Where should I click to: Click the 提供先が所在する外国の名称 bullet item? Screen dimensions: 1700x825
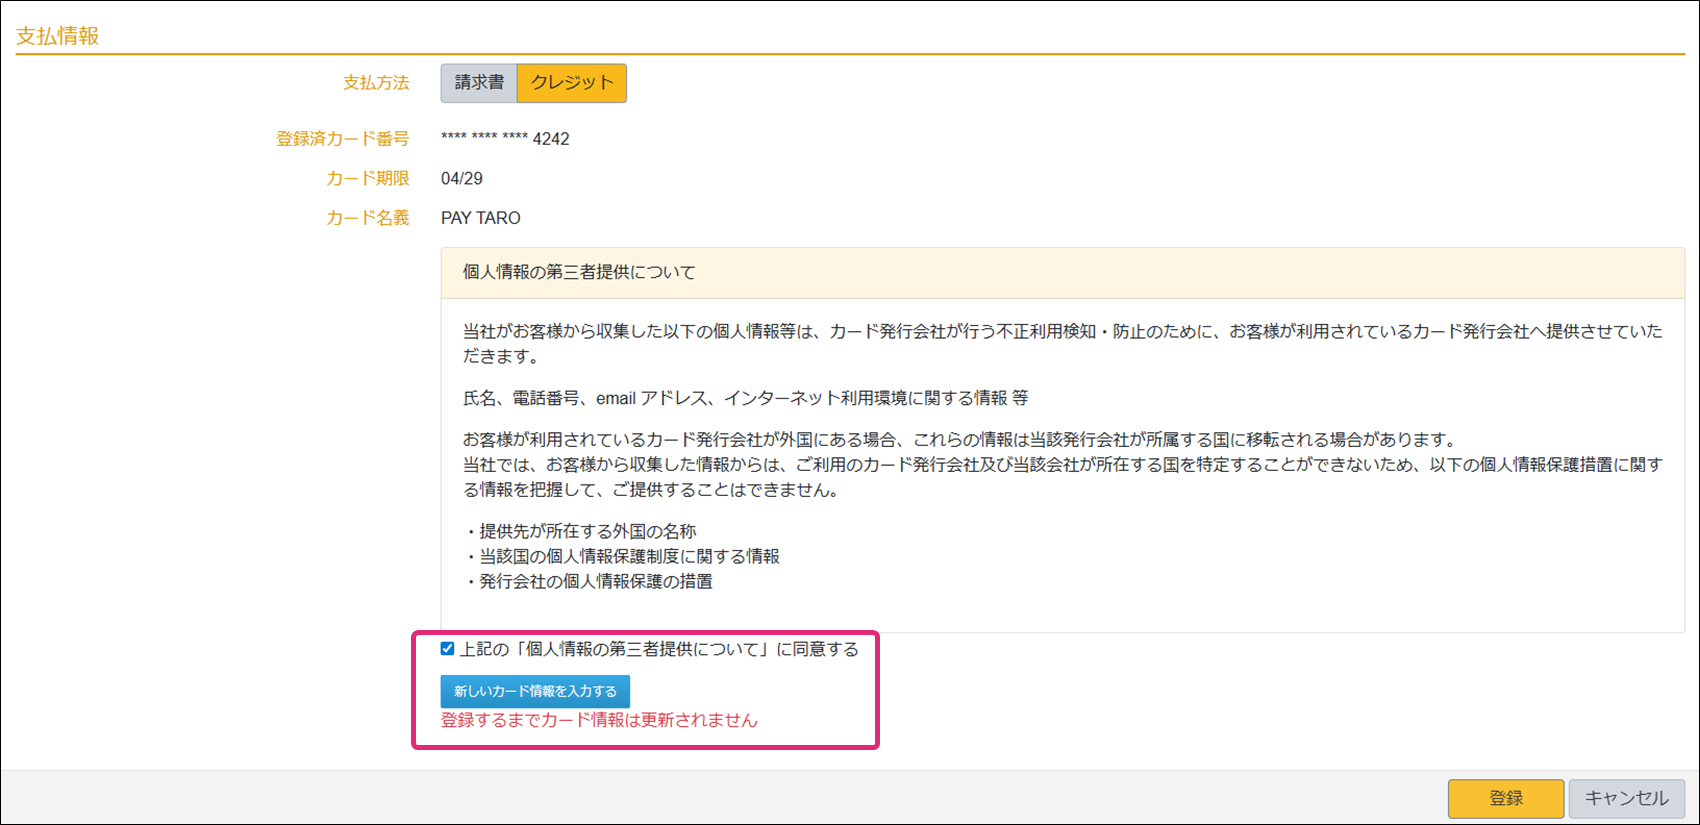tap(587, 531)
